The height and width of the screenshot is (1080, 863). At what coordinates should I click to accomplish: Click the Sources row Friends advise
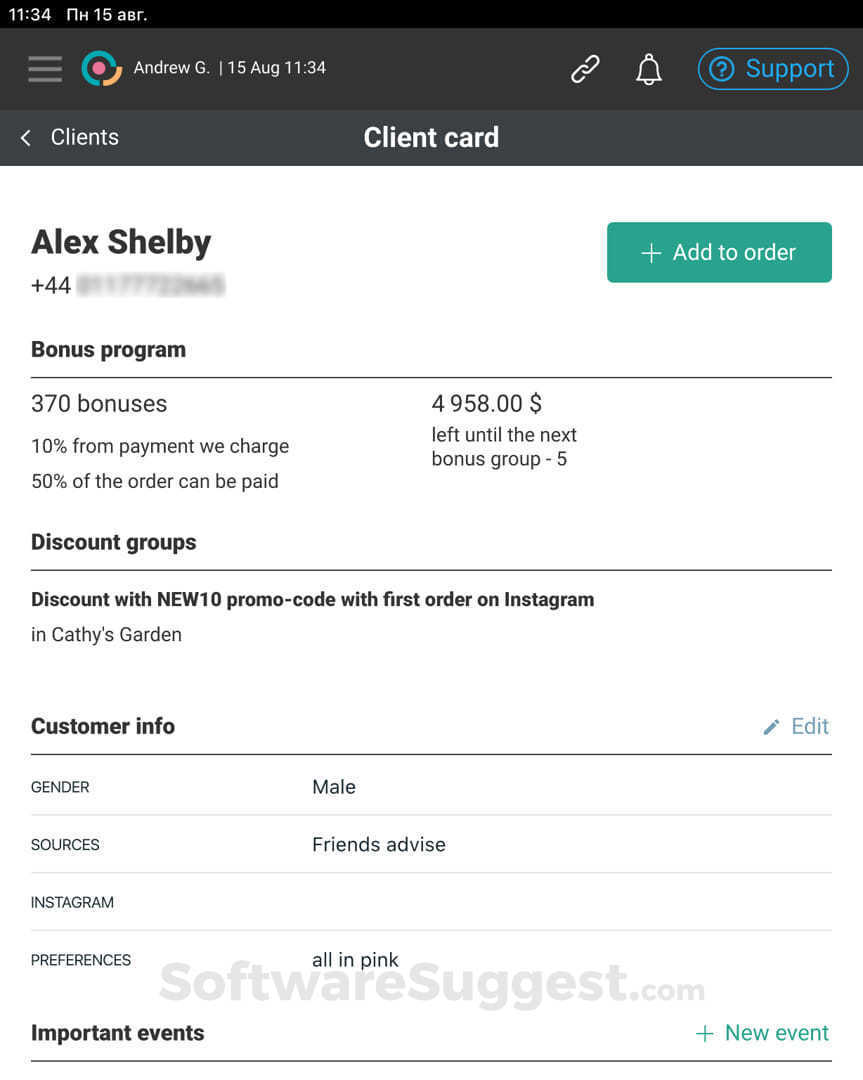[x=378, y=845]
